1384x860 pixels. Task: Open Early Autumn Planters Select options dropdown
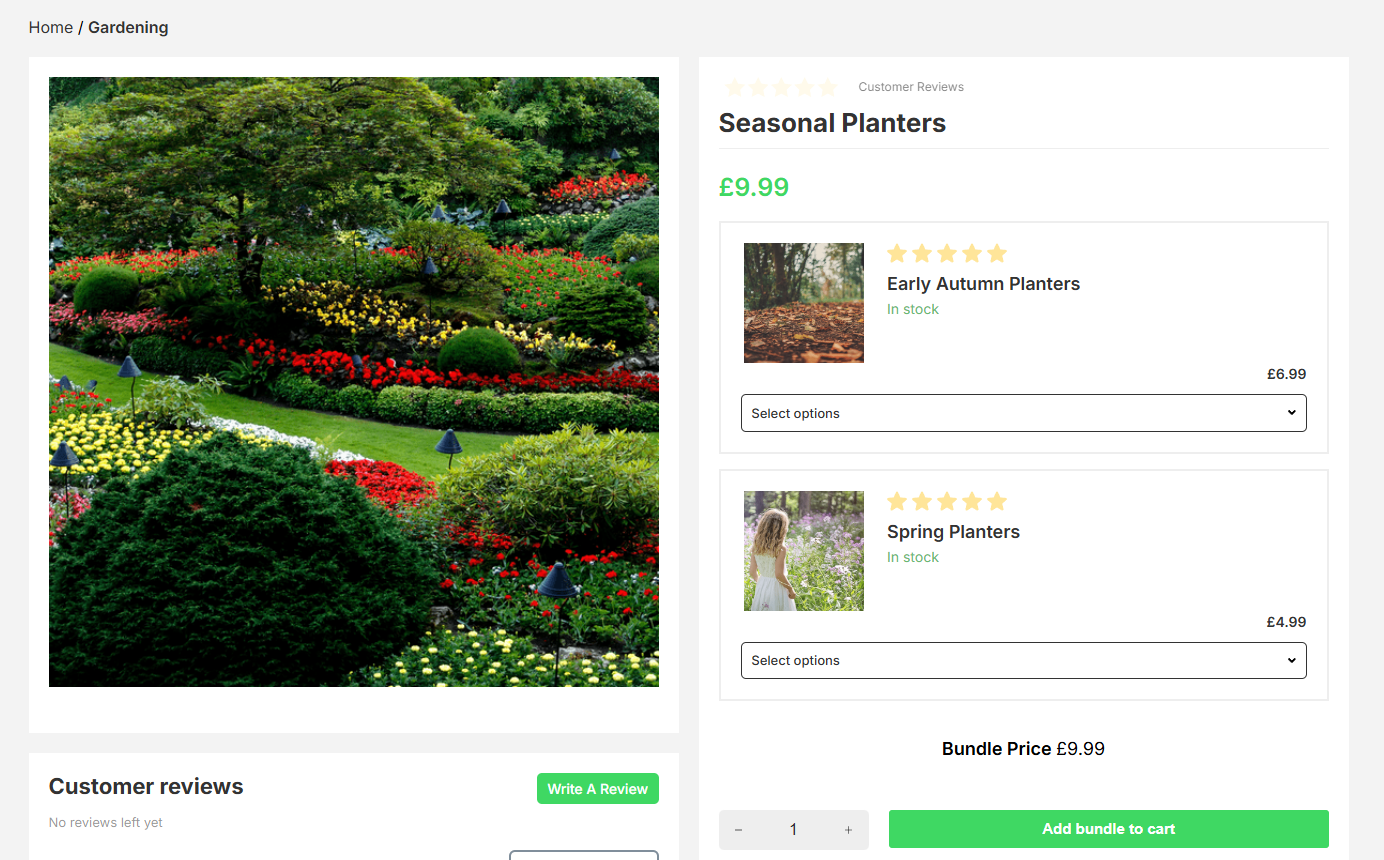[x=1023, y=413]
